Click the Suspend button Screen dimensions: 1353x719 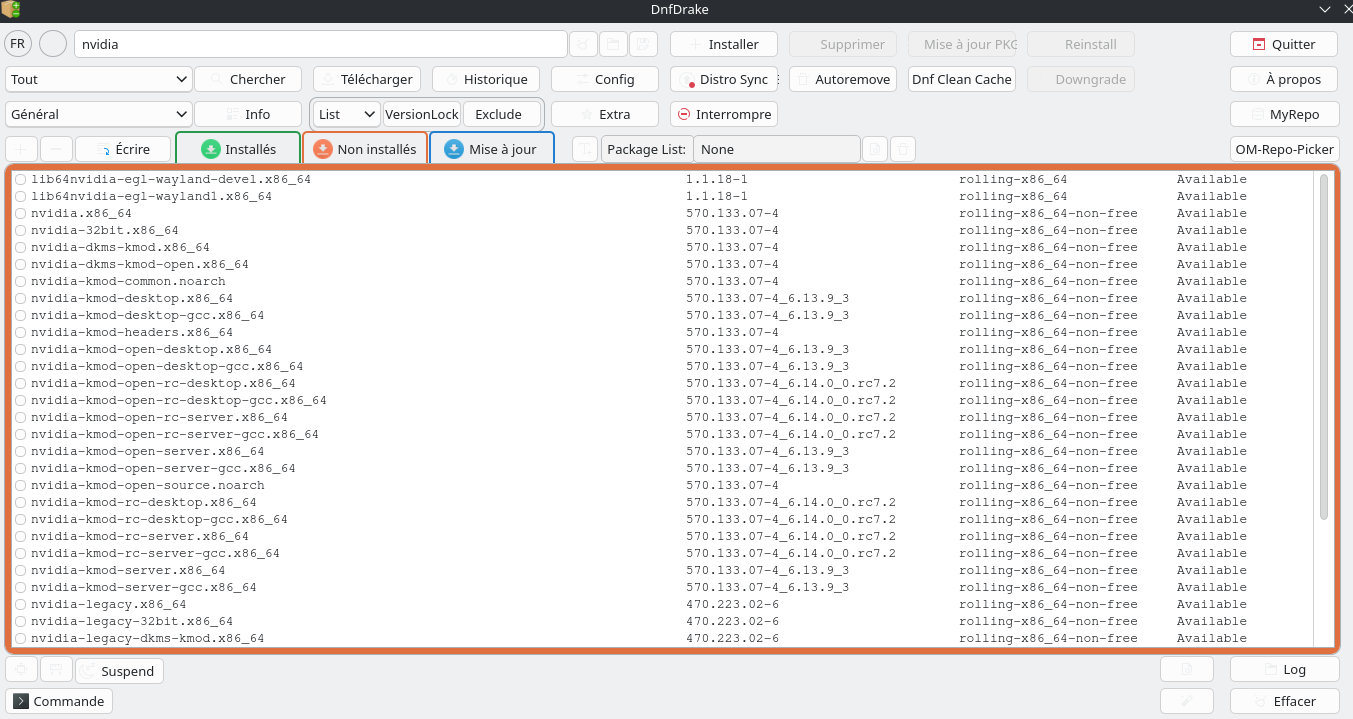pos(119,671)
